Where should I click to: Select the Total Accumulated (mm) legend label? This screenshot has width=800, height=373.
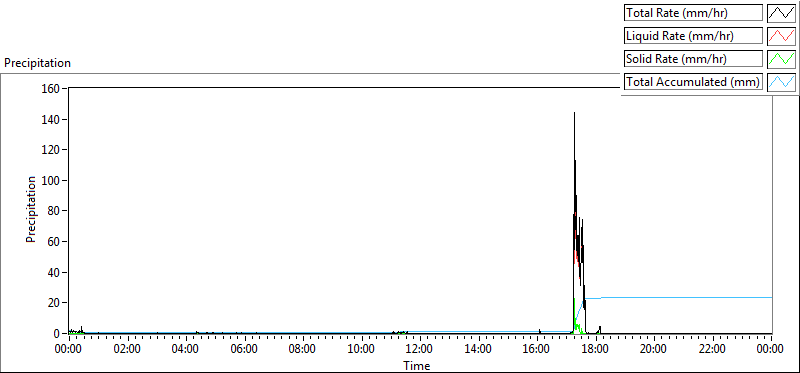point(693,82)
